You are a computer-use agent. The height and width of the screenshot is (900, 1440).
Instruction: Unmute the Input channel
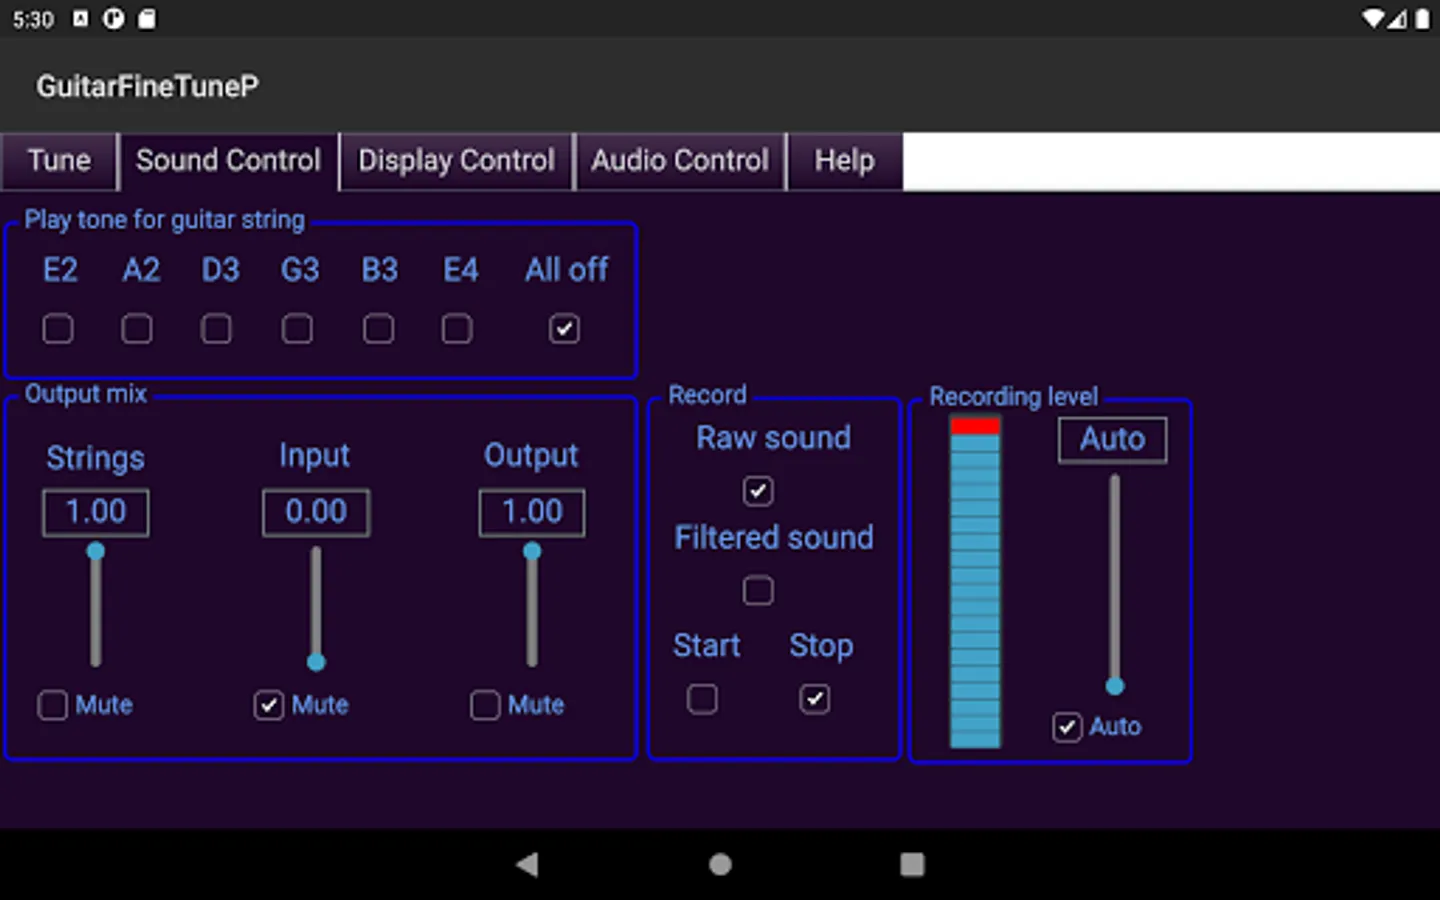click(x=269, y=705)
